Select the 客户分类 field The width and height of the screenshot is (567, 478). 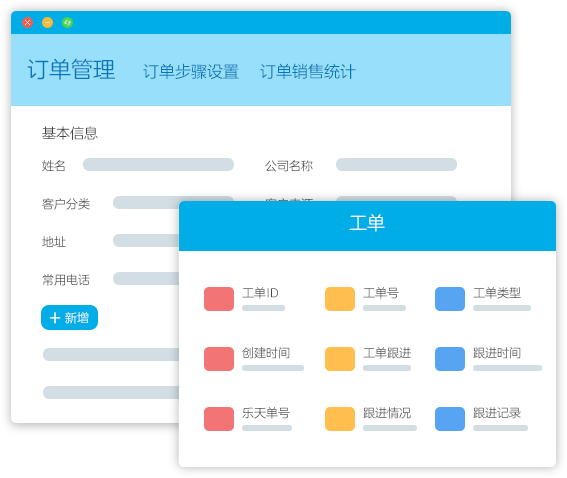[146, 202]
